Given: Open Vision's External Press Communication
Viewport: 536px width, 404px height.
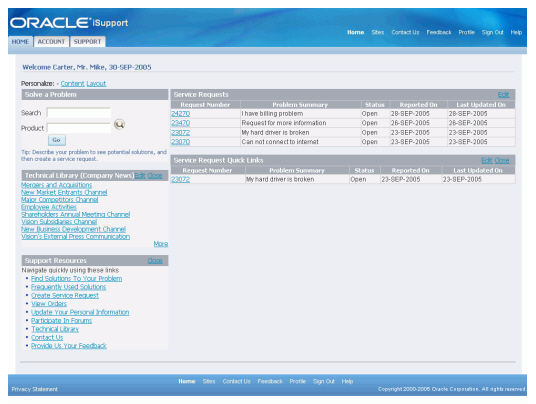Looking at the screenshot, I should coord(76,237).
